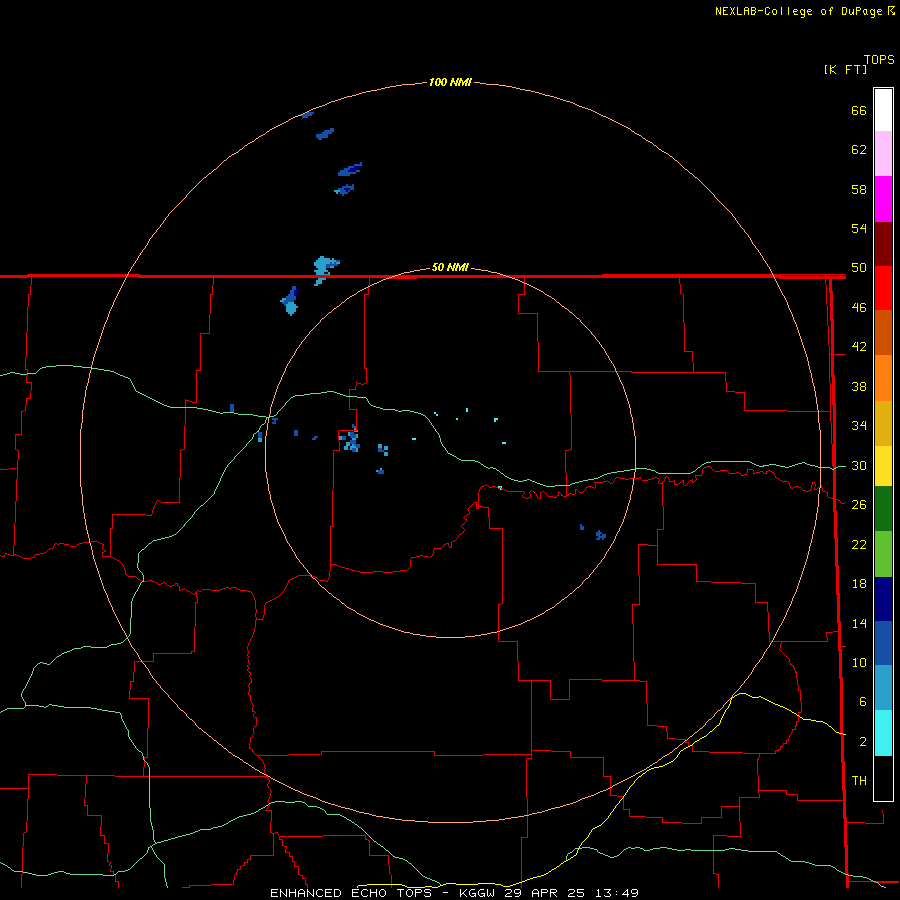Click the NEXLAB-College of DuPage text

pos(800,11)
